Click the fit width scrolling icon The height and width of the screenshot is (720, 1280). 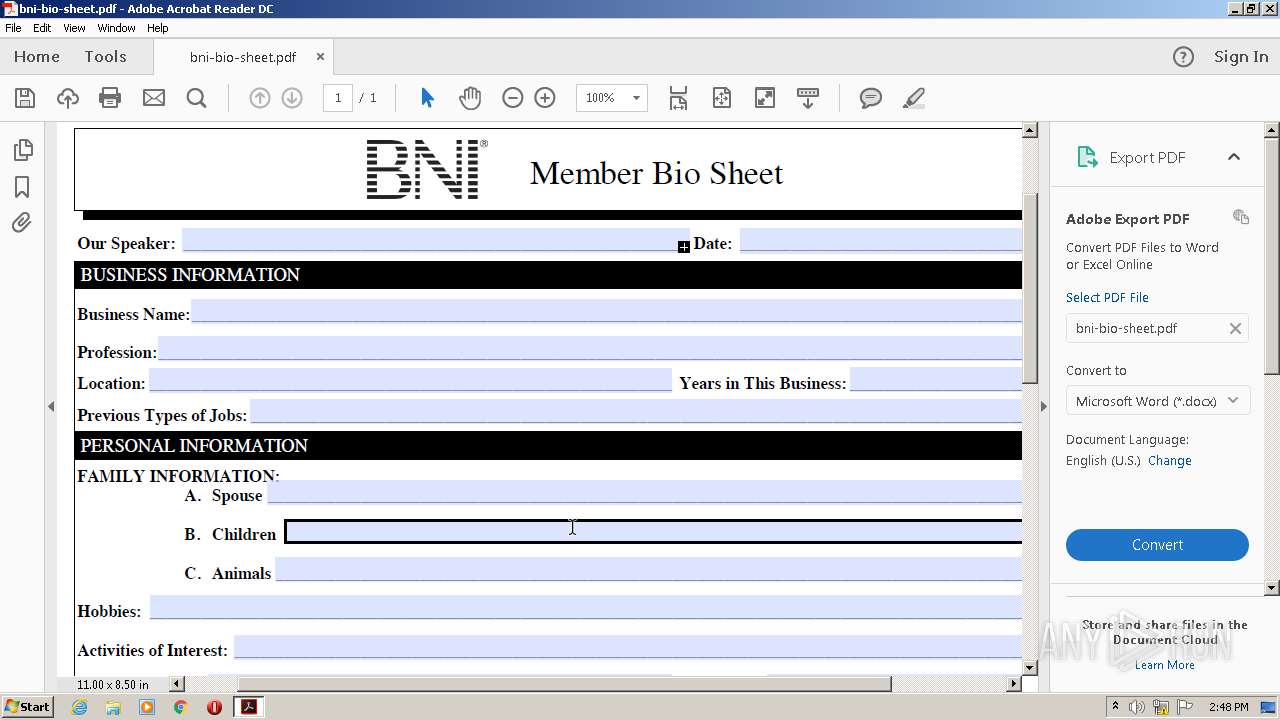point(678,98)
